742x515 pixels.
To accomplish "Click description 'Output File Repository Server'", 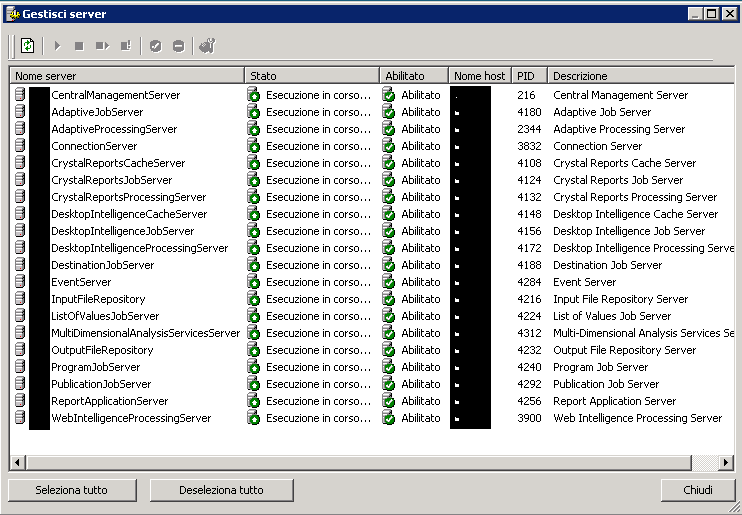I will point(625,350).
